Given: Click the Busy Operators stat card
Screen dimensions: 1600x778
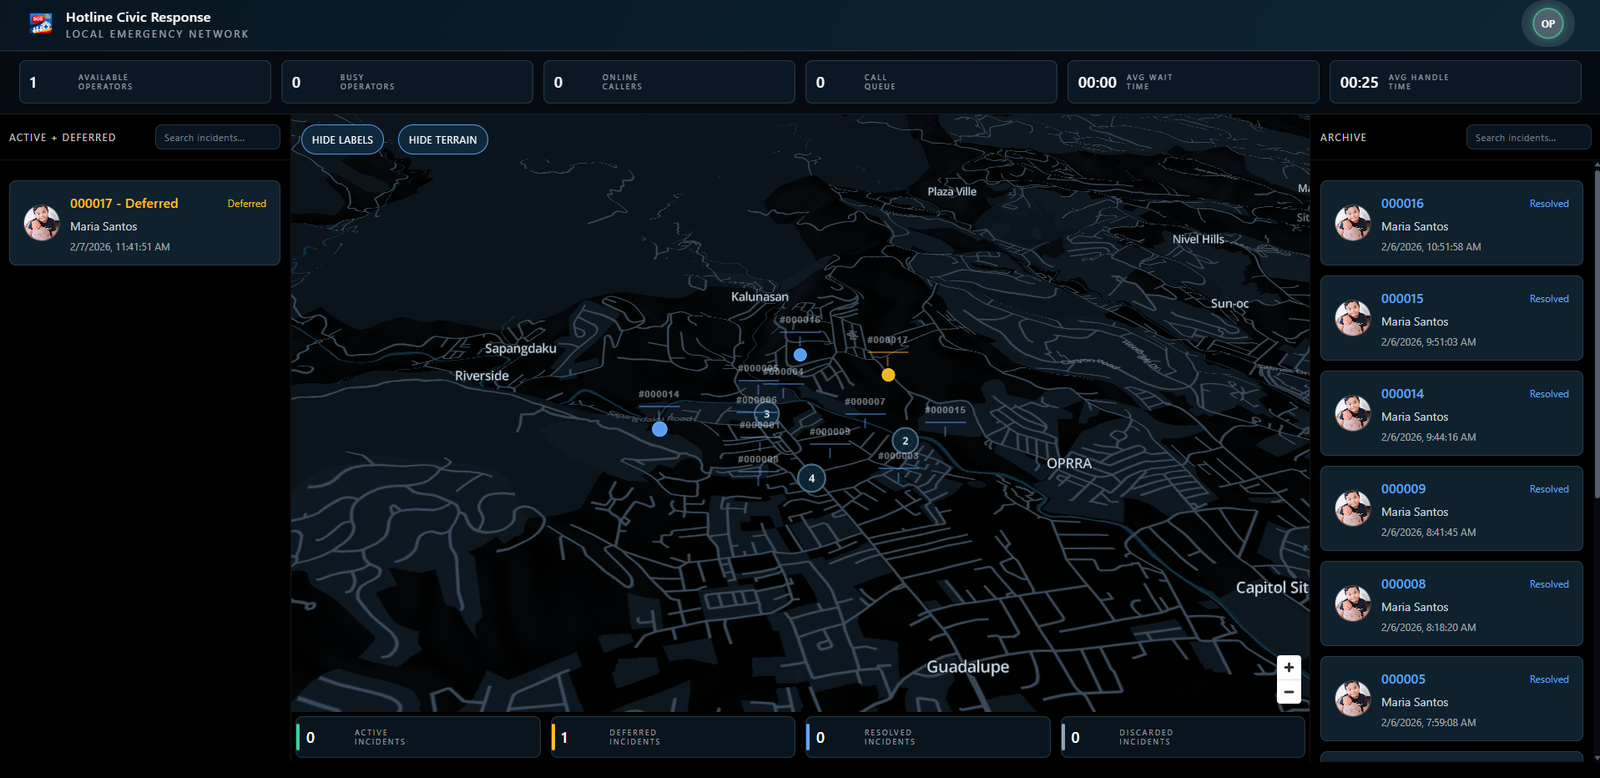Looking at the screenshot, I should (x=407, y=82).
